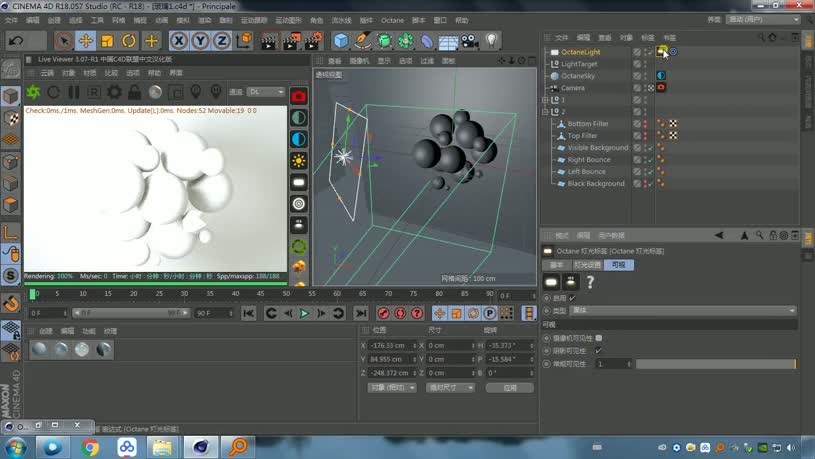Select OctaneLight in object manager
815x459 pixels.
pos(581,52)
